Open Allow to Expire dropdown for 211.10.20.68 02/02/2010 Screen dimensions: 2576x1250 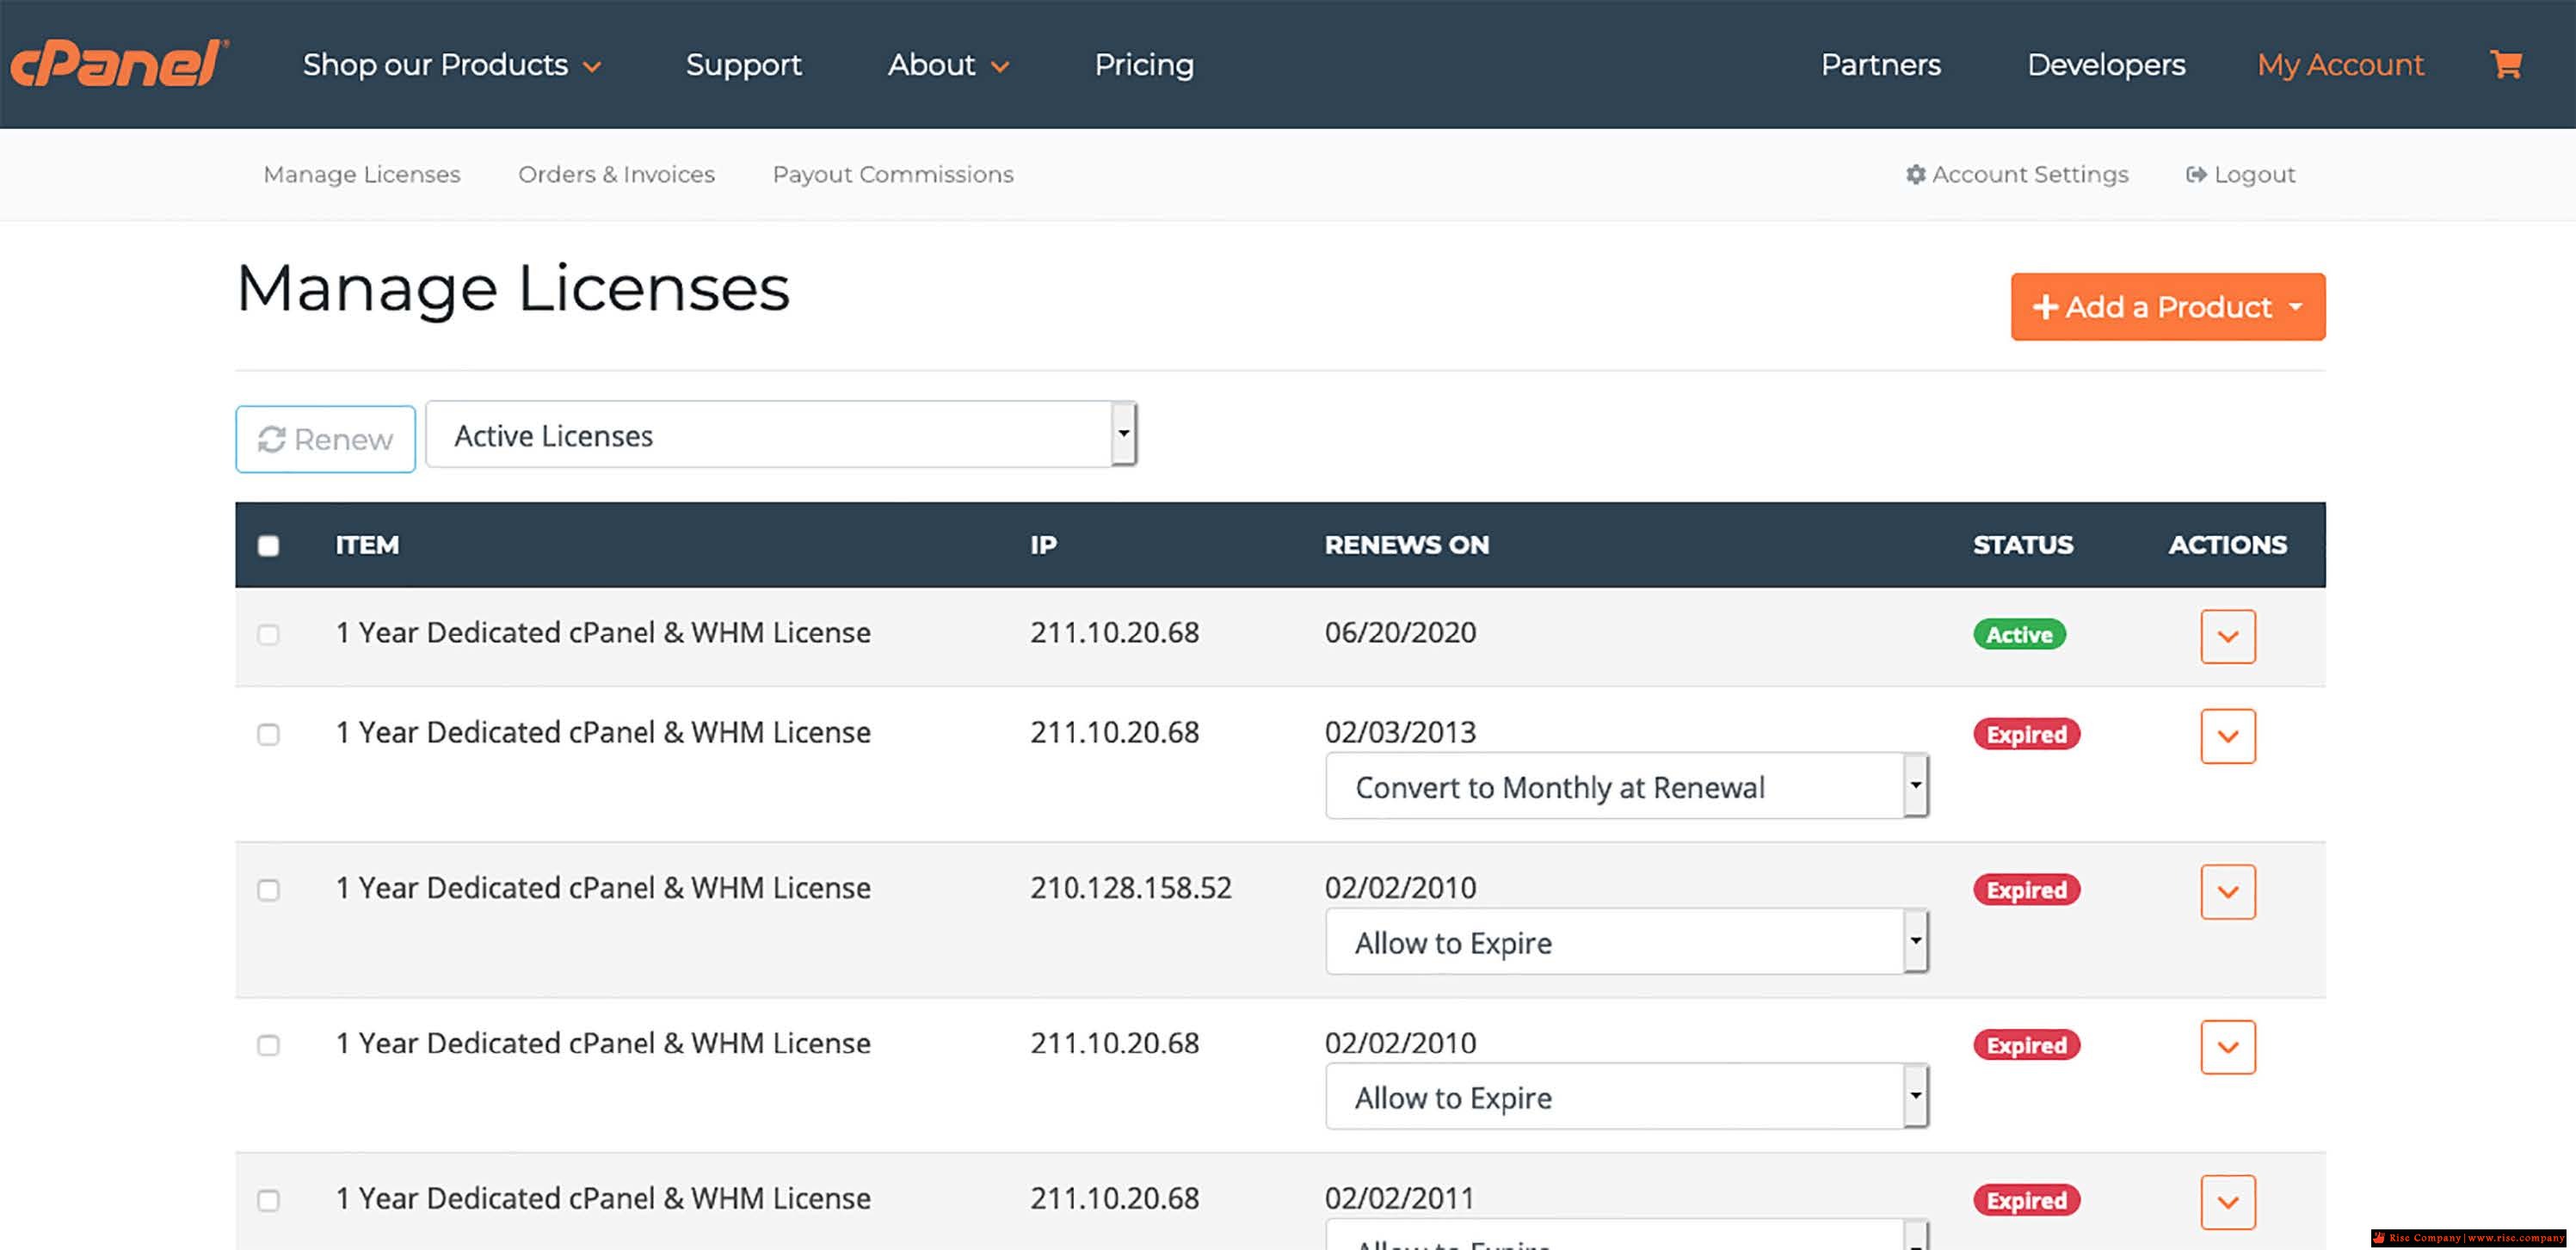click(1627, 1096)
